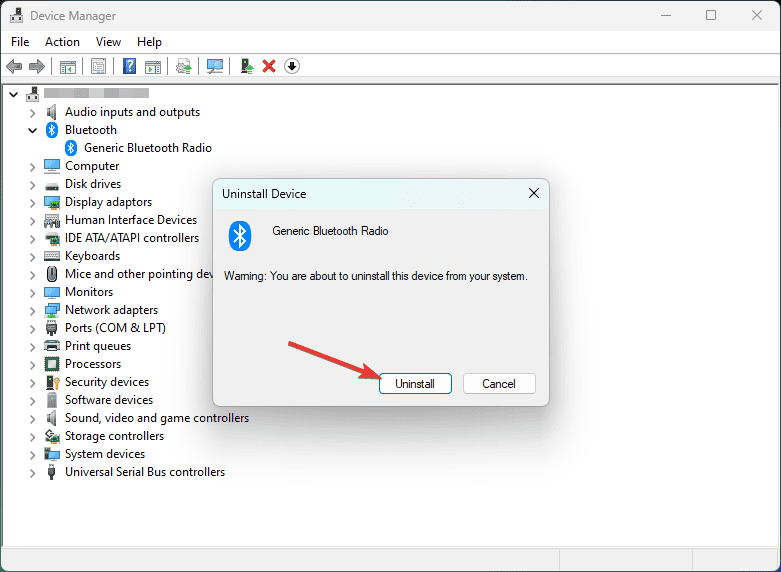Click the Update device driver gear icon
The width and height of the screenshot is (781, 572).
click(x=184, y=66)
